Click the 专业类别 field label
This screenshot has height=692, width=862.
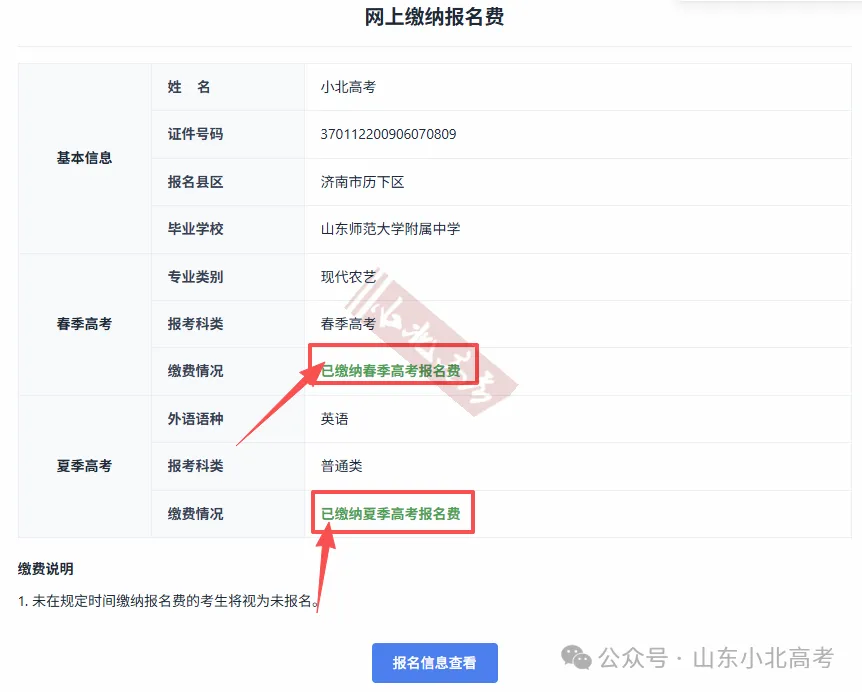tap(196, 276)
